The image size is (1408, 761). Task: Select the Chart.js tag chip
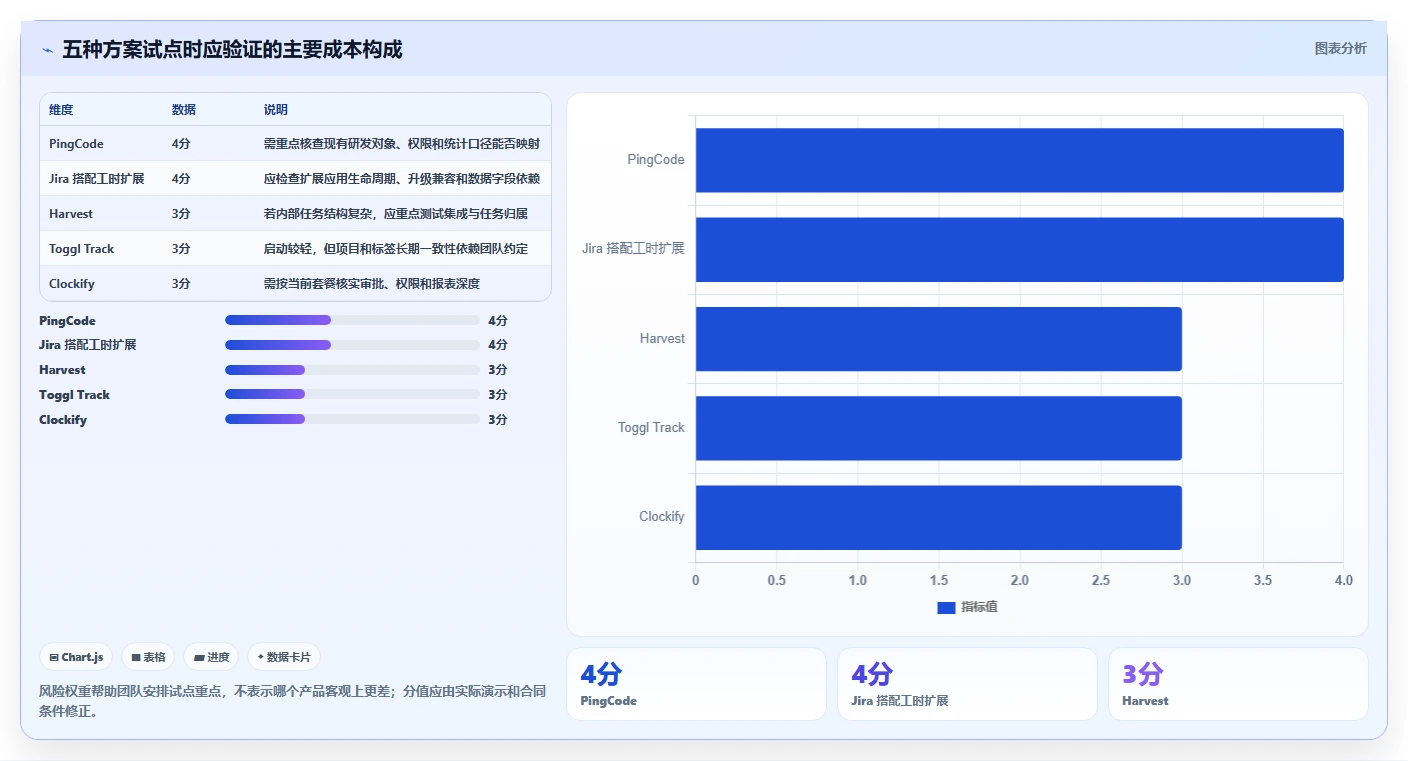tap(77, 657)
